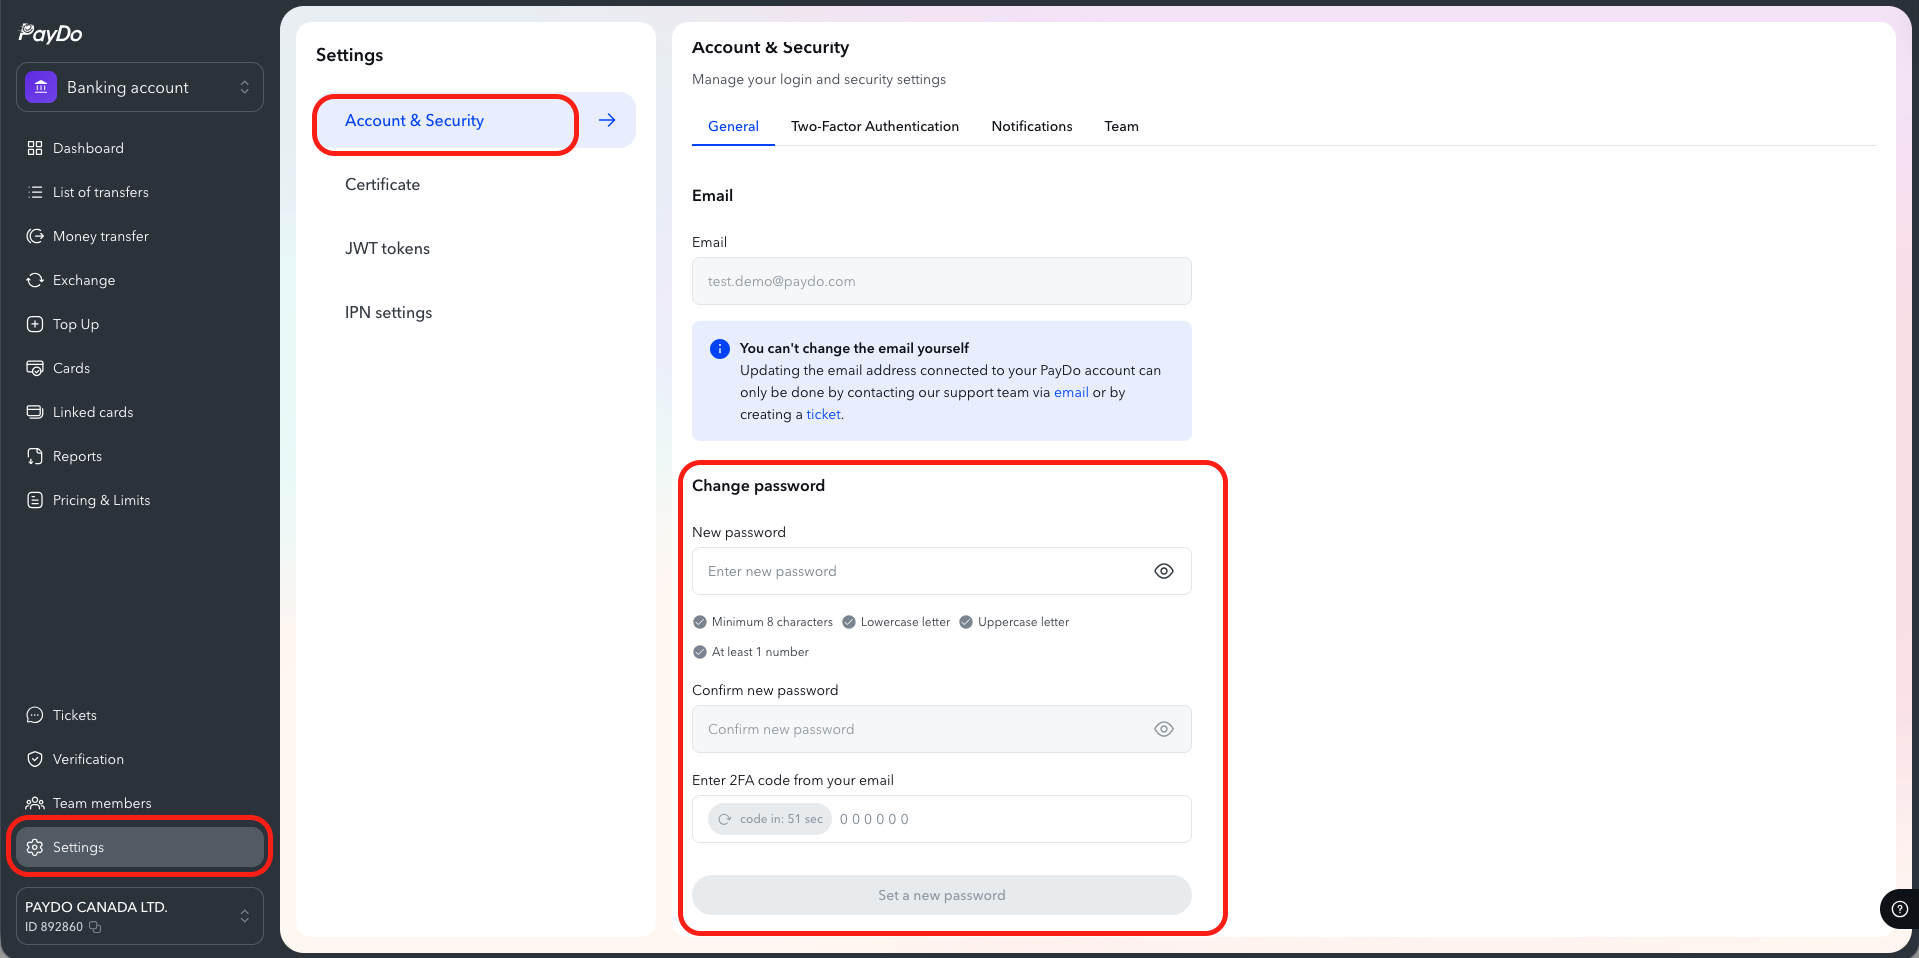This screenshot has height=958, width=1919.
Task: Click the Lowercase letter requirement
Action: pos(896,622)
